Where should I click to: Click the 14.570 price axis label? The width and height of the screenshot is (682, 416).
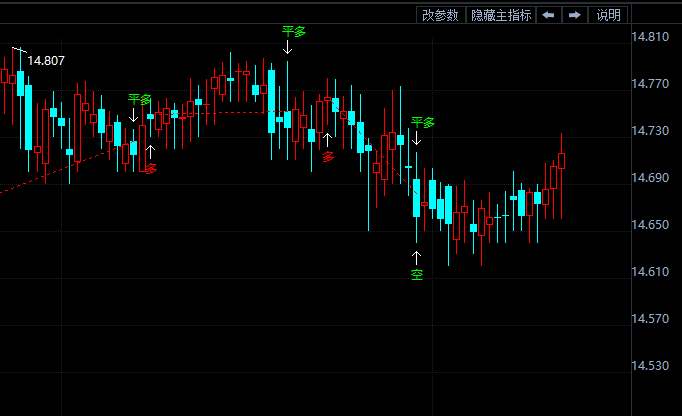coord(650,319)
